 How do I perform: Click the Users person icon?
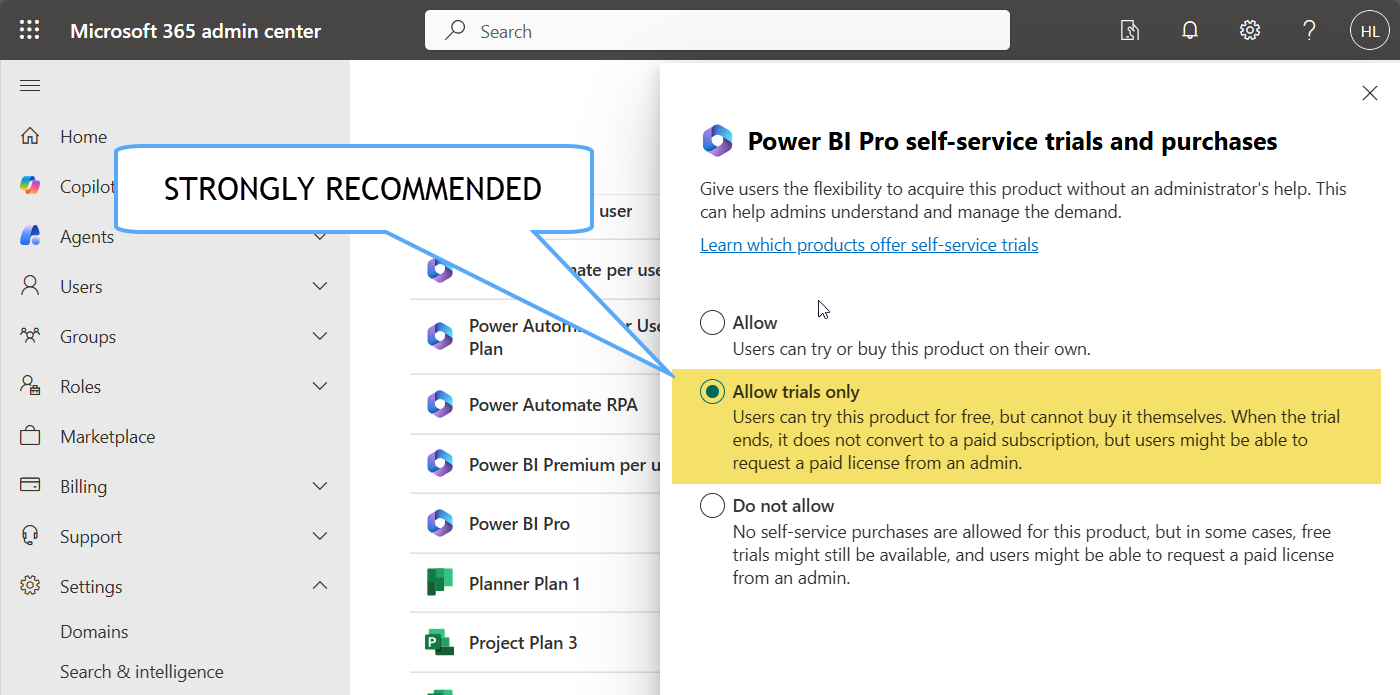30,286
